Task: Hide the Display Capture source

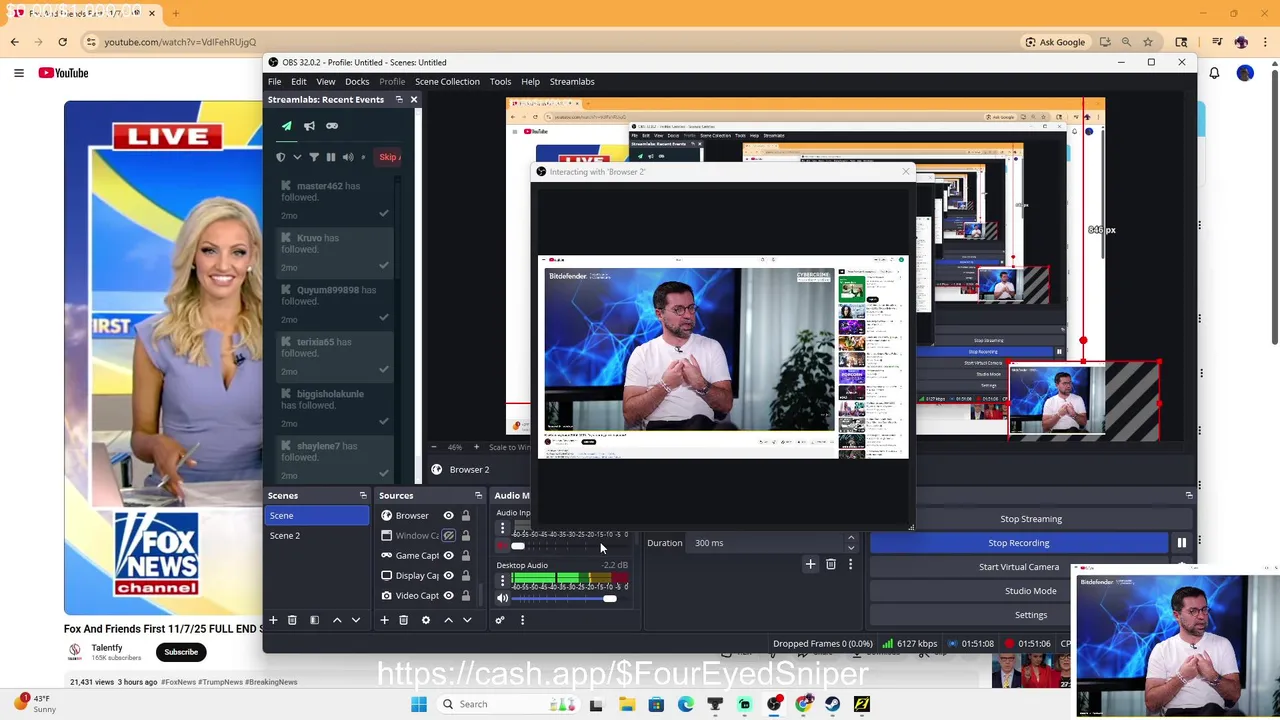Action: pyautogui.click(x=448, y=576)
